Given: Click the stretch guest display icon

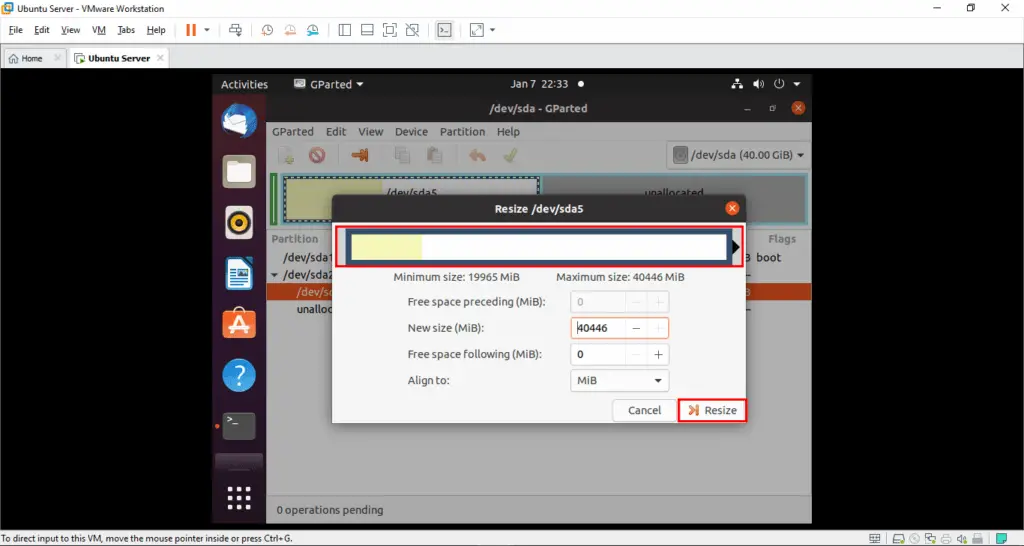Looking at the screenshot, I should [x=477, y=30].
